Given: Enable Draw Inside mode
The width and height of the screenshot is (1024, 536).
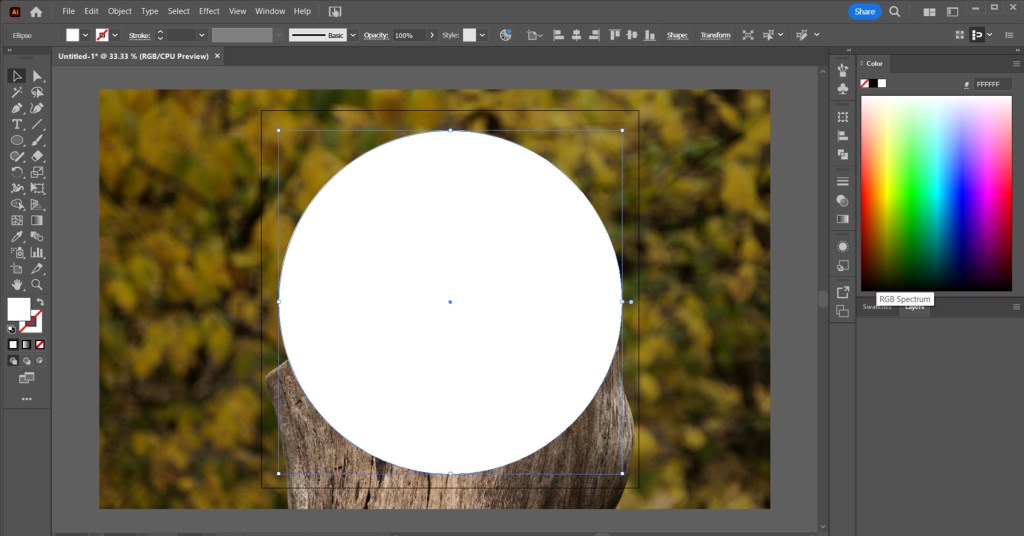Looking at the screenshot, I should tap(40, 360).
